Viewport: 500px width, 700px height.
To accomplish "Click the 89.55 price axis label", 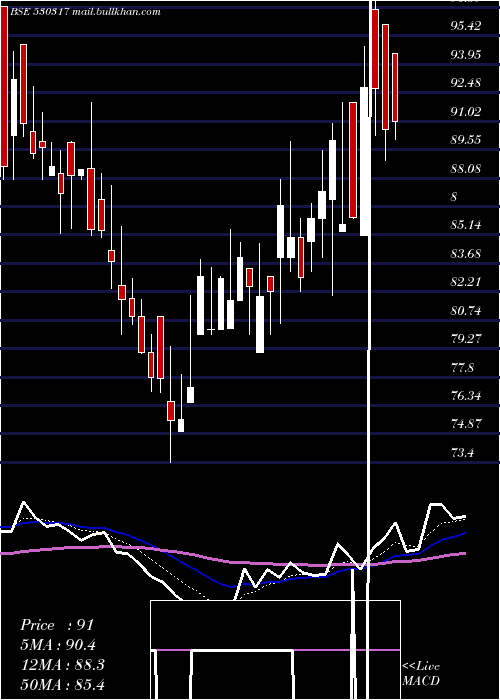I will click(466, 140).
